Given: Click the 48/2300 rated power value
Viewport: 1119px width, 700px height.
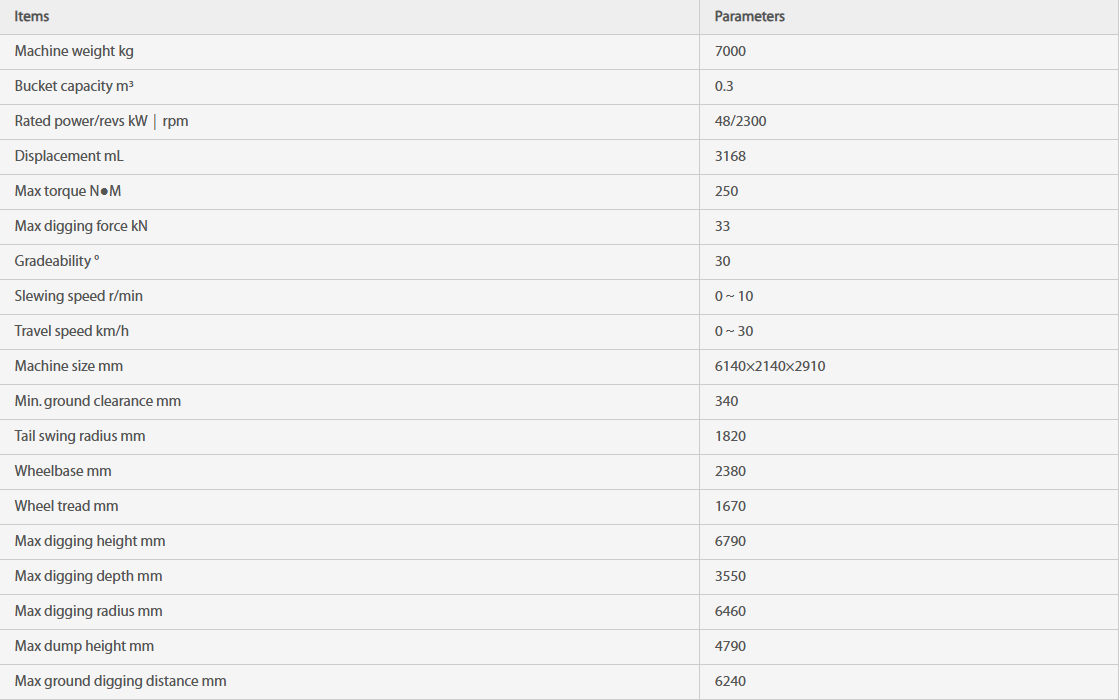Looking at the screenshot, I should pyautogui.click(x=740, y=121).
